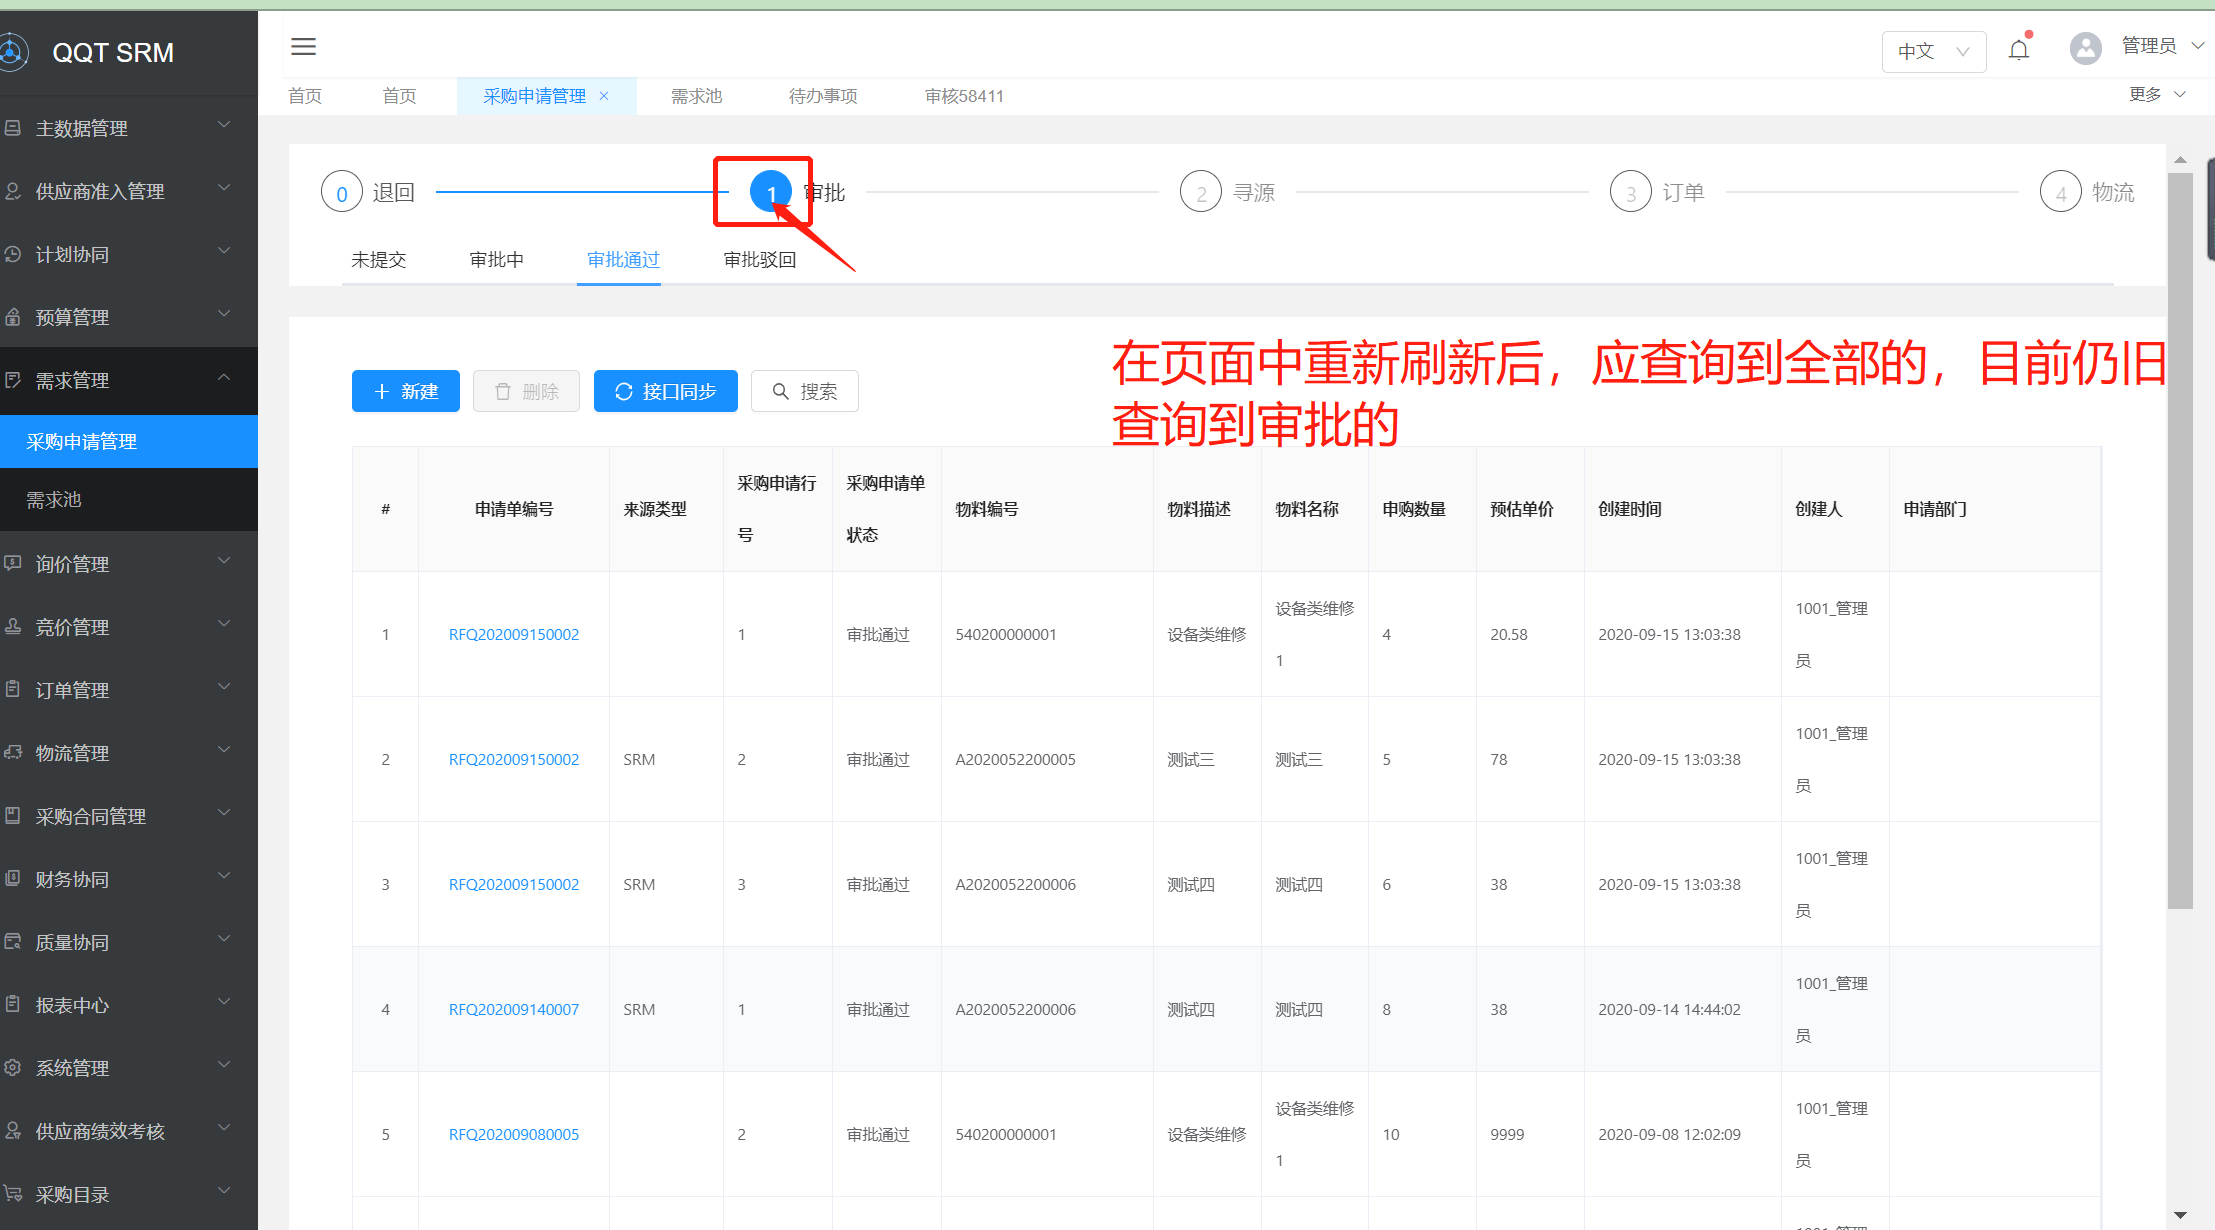The width and height of the screenshot is (2215, 1230).
Task: Click the 申请单编号 column header
Action: (514, 509)
